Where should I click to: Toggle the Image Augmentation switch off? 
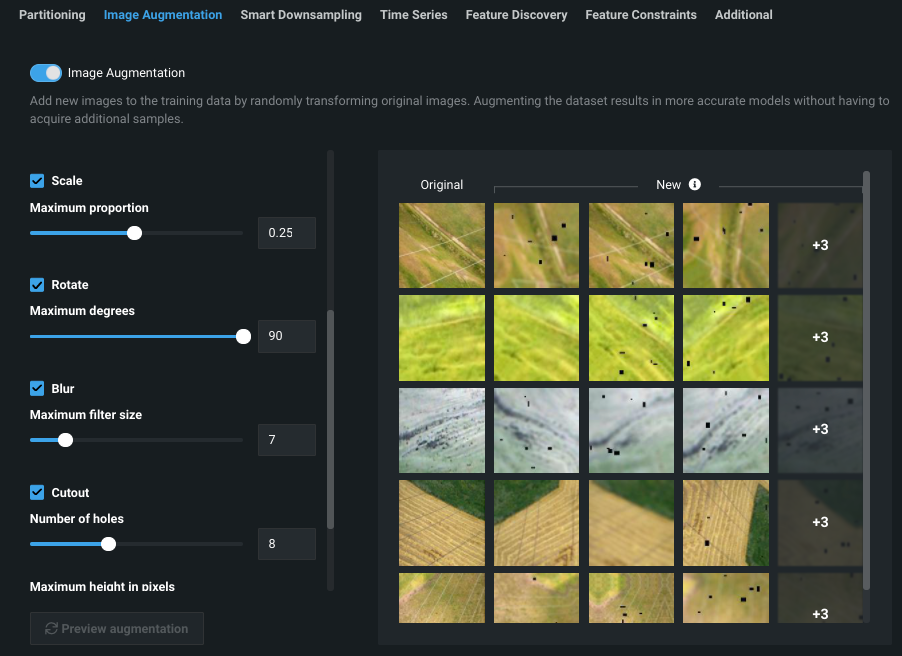pos(46,73)
